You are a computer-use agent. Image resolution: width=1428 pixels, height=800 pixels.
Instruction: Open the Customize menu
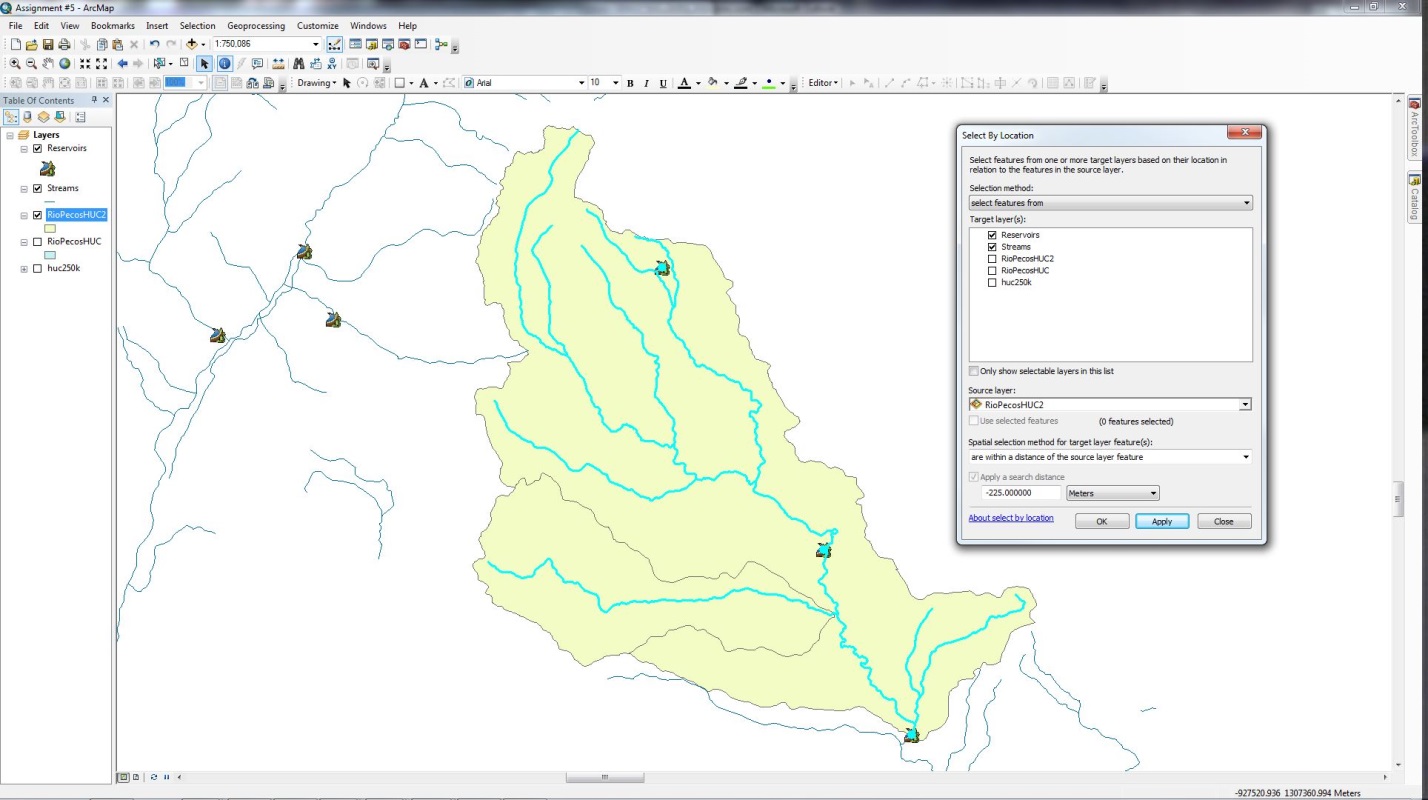(317, 25)
